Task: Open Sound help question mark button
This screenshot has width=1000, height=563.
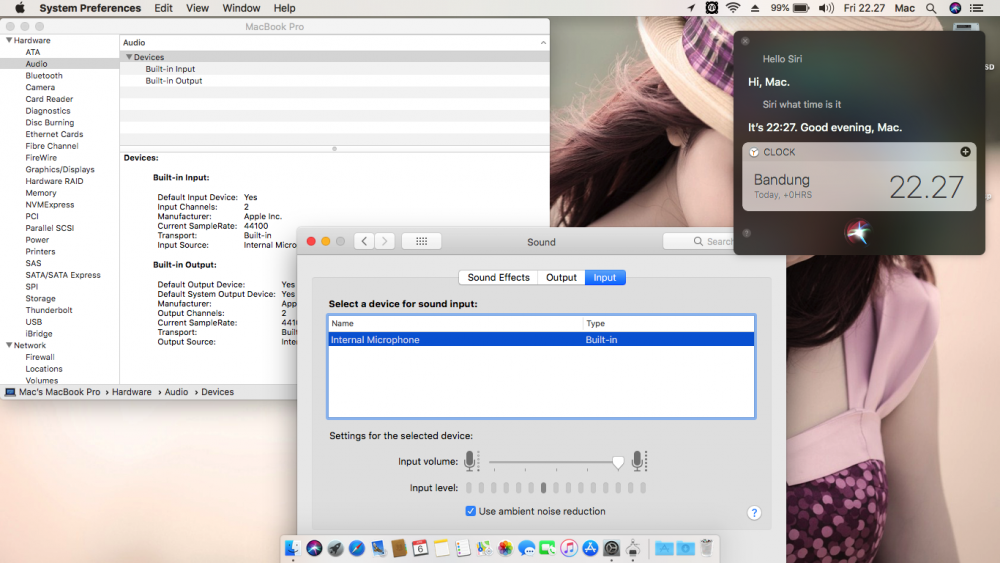Action: (754, 513)
